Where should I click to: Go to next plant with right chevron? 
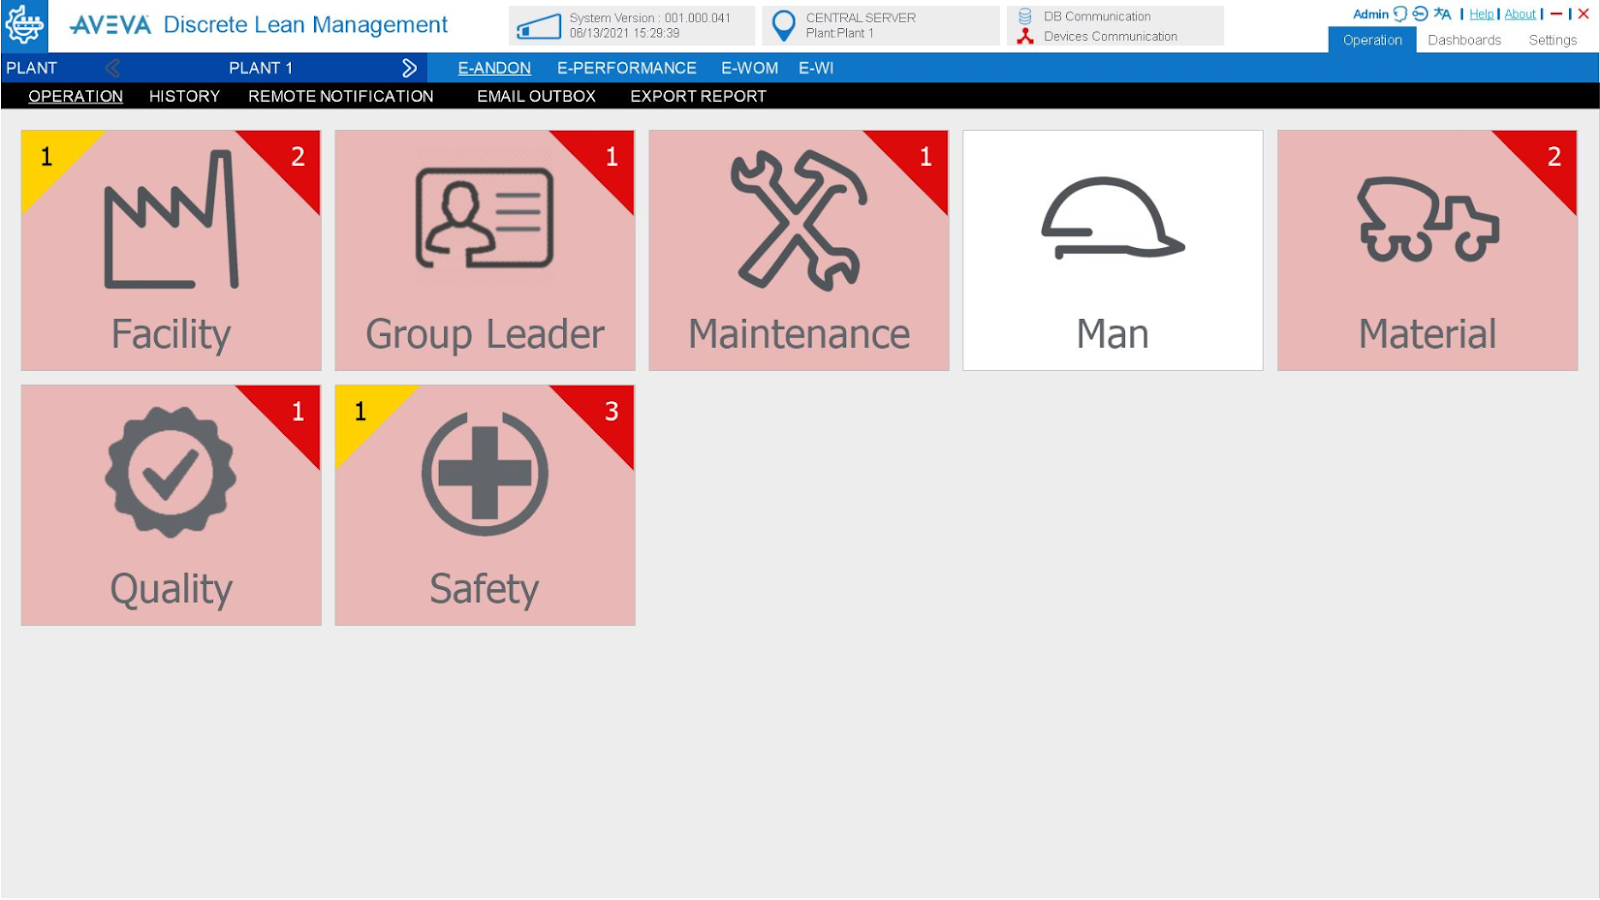tap(409, 68)
